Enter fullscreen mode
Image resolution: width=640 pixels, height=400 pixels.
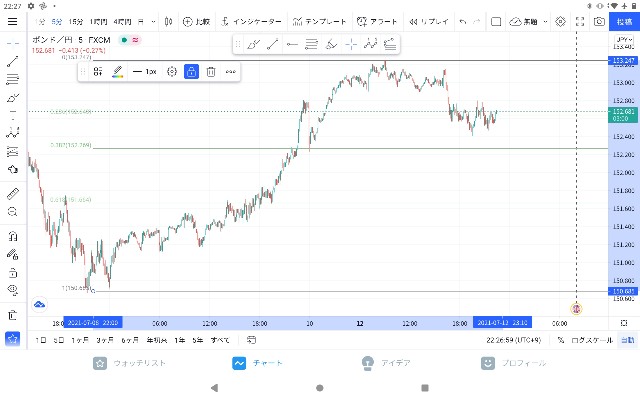pos(580,22)
